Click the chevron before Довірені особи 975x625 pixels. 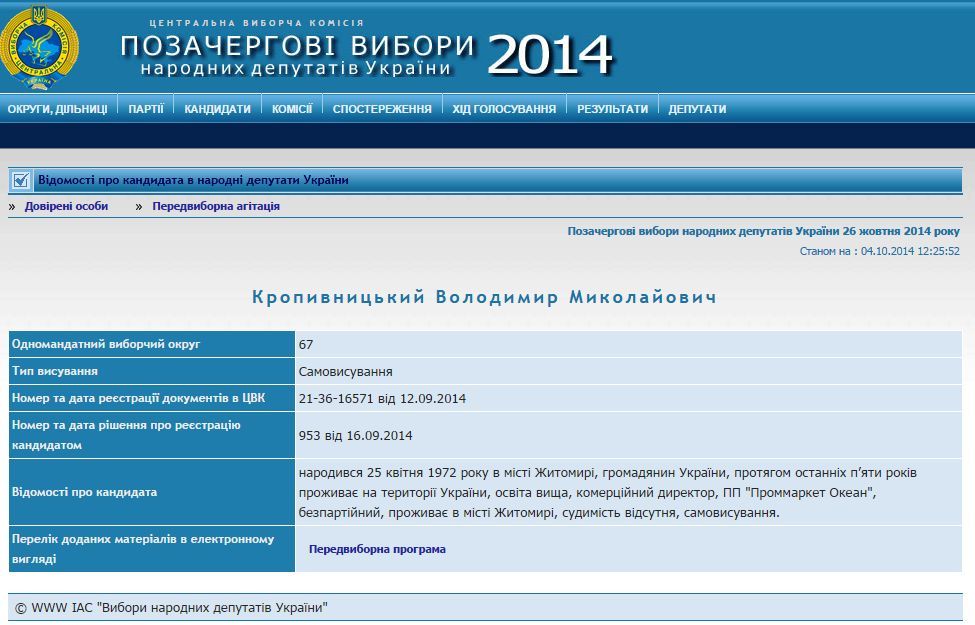click(10, 205)
